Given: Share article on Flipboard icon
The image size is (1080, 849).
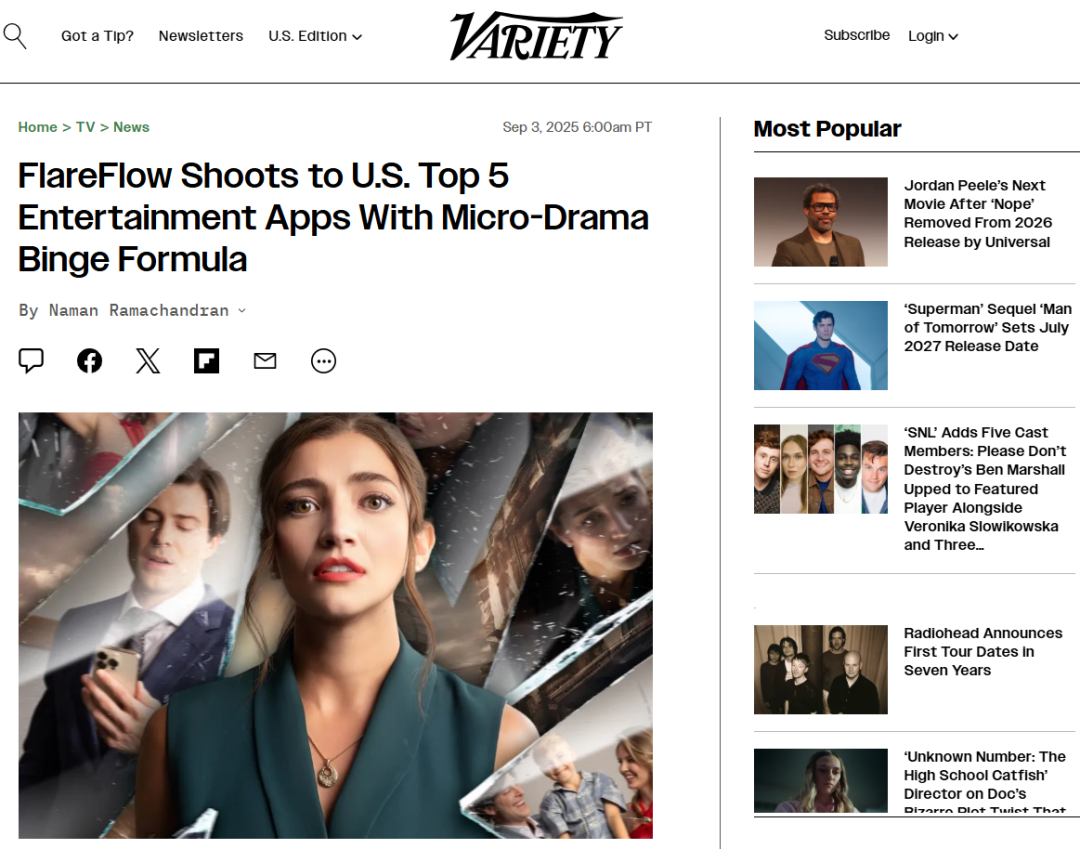Looking at the screenshot, I should pos(207,361).
